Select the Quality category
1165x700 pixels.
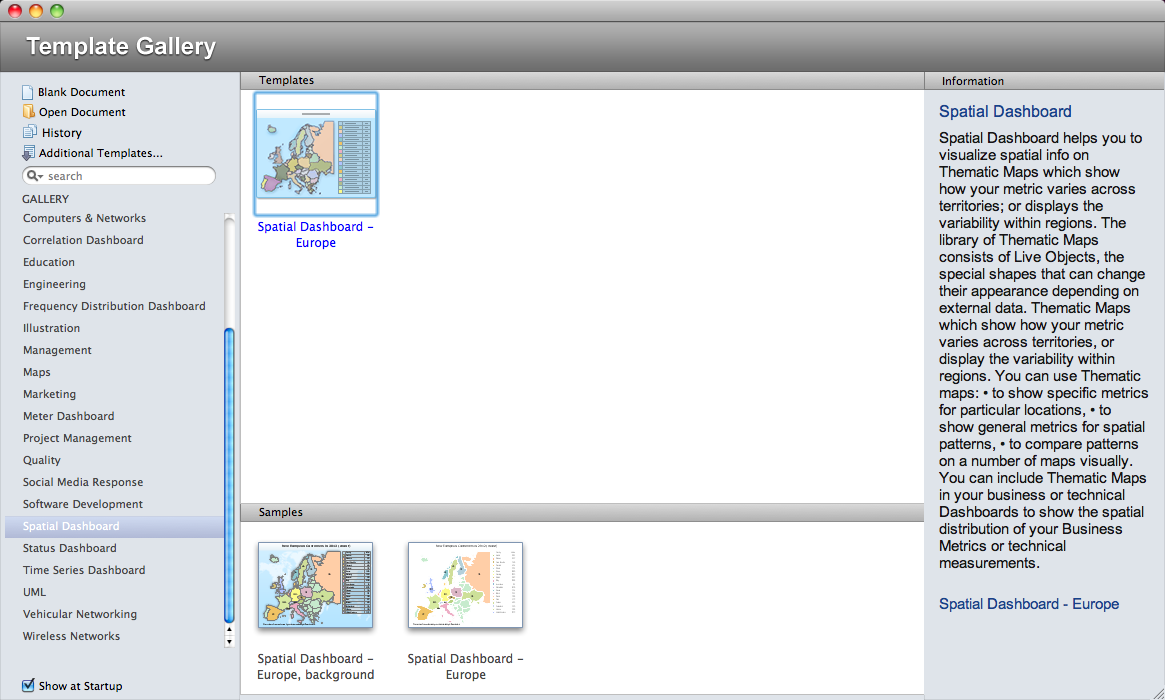(x=42, y=460)
